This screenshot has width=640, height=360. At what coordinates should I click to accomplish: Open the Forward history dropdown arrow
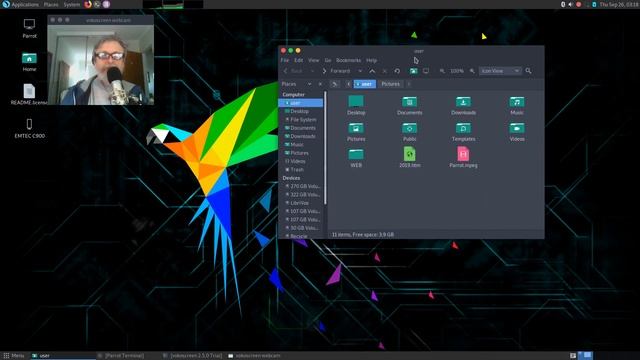(360, 71)
